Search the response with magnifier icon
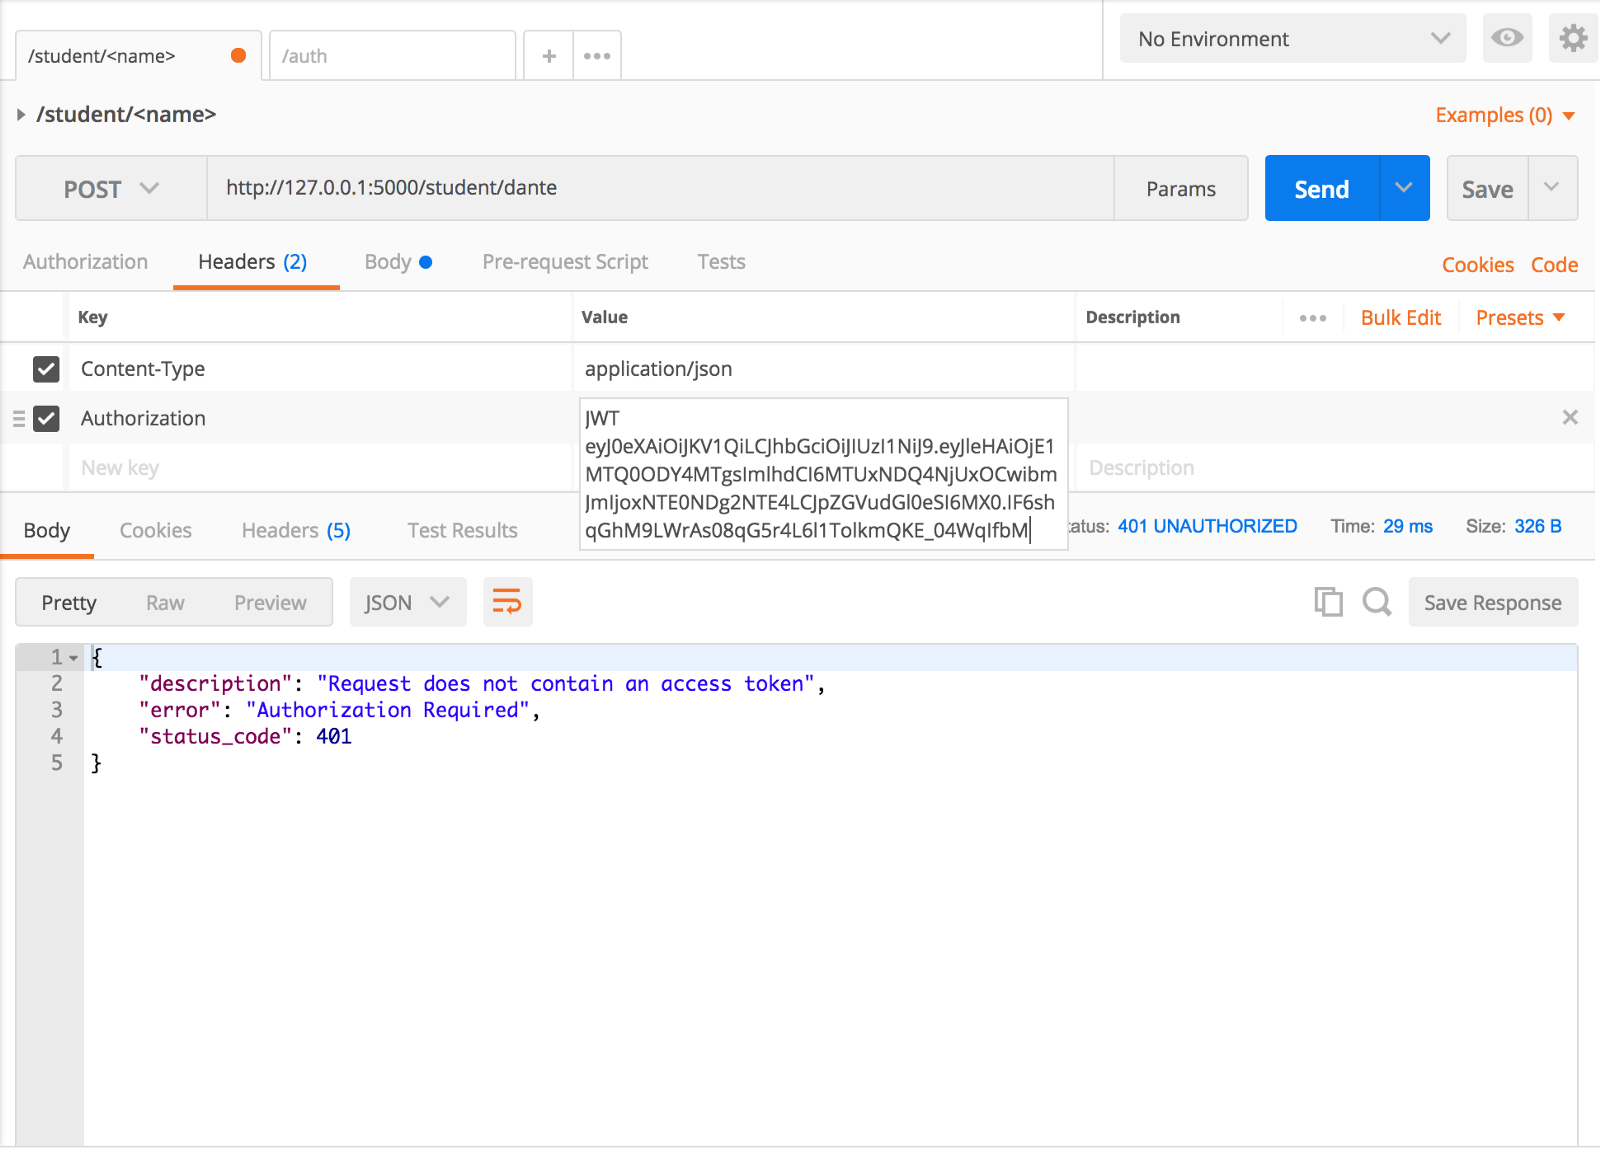Viewport: 1600px width, 1149px height. 1377,602
